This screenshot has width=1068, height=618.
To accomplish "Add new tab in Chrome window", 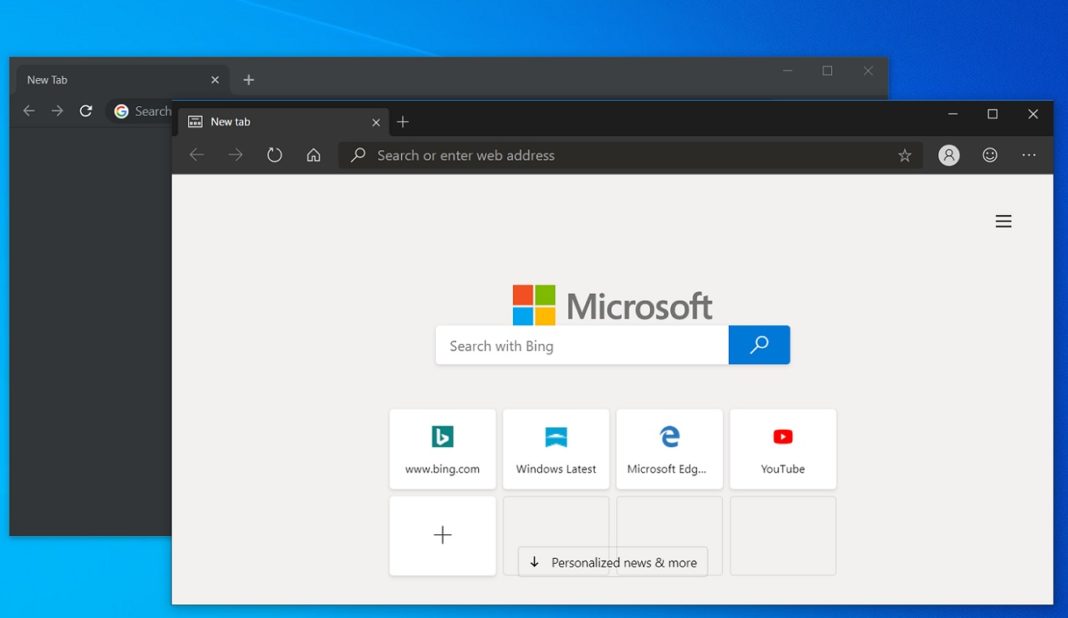I will 249,80.
